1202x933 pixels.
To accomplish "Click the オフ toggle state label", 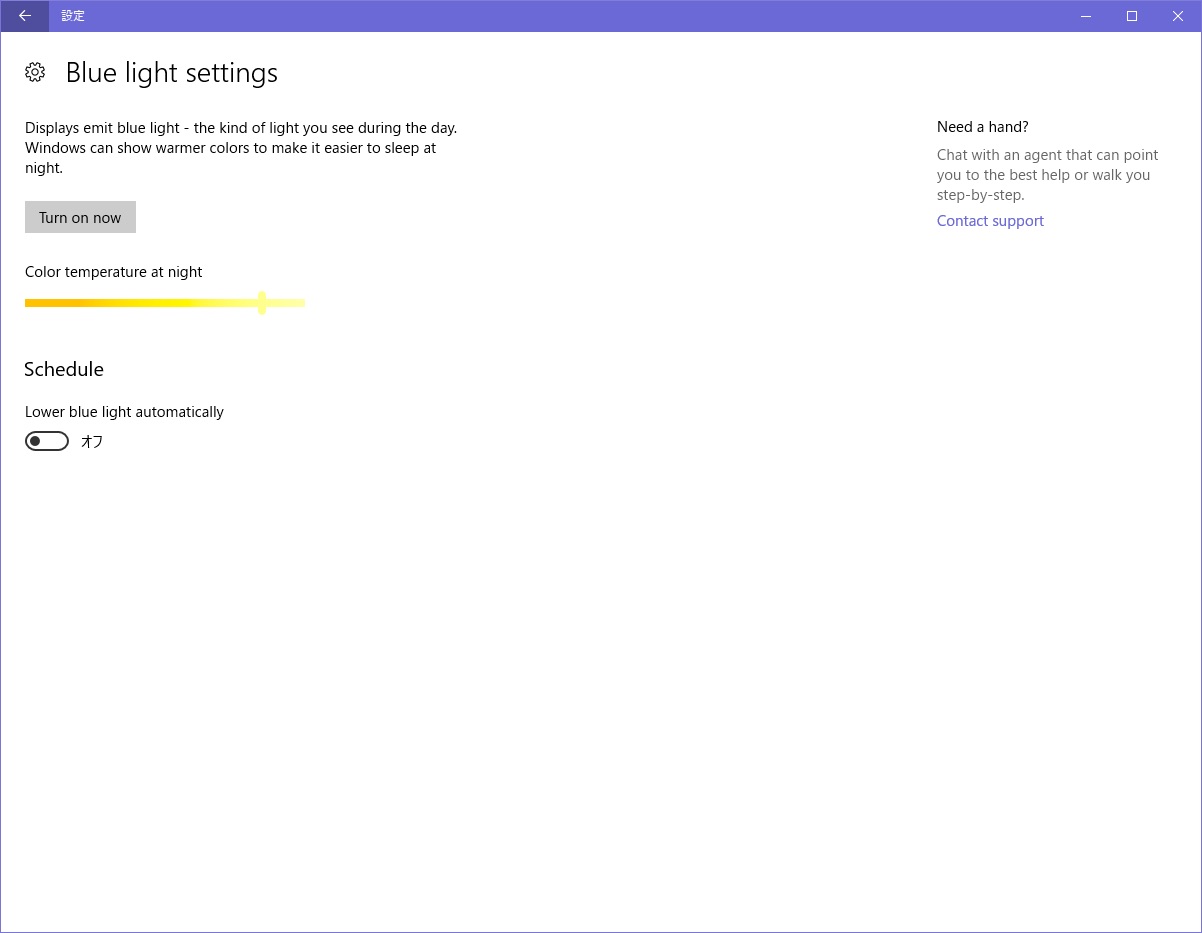I will coord(92,441).
